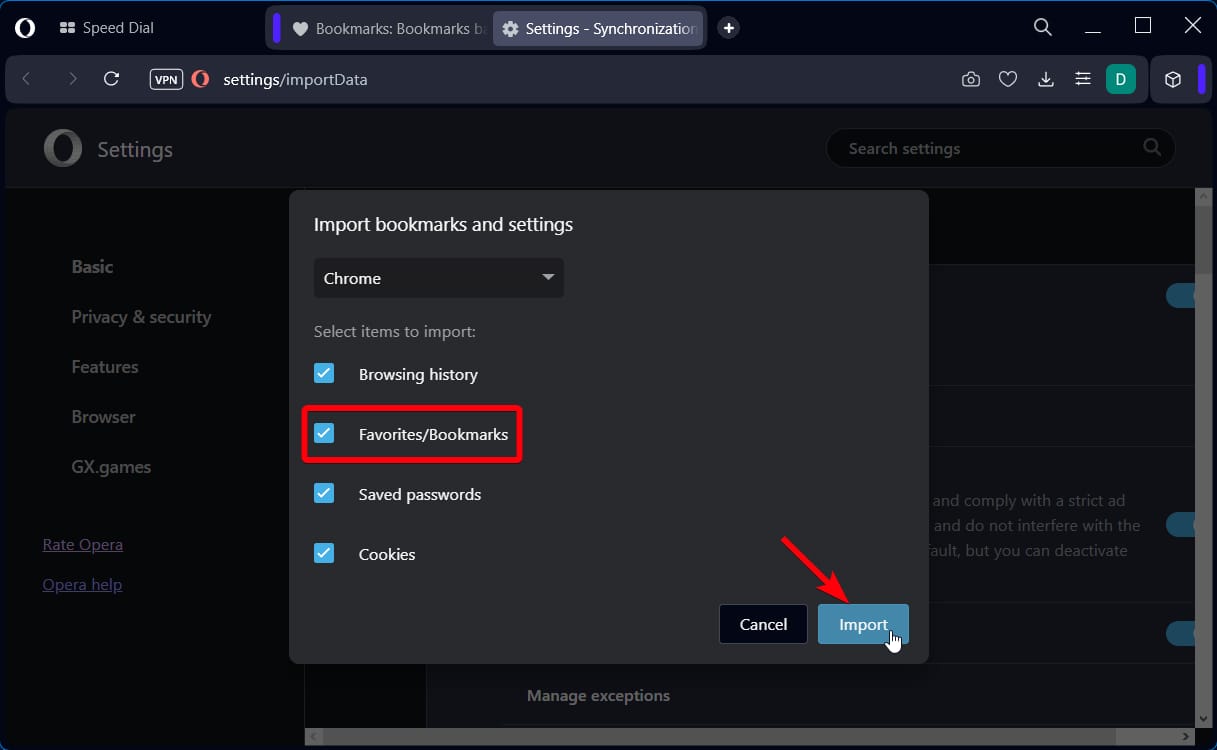Select the Settings - Synchronization tab
The image size is (1217, 750).
599,29
